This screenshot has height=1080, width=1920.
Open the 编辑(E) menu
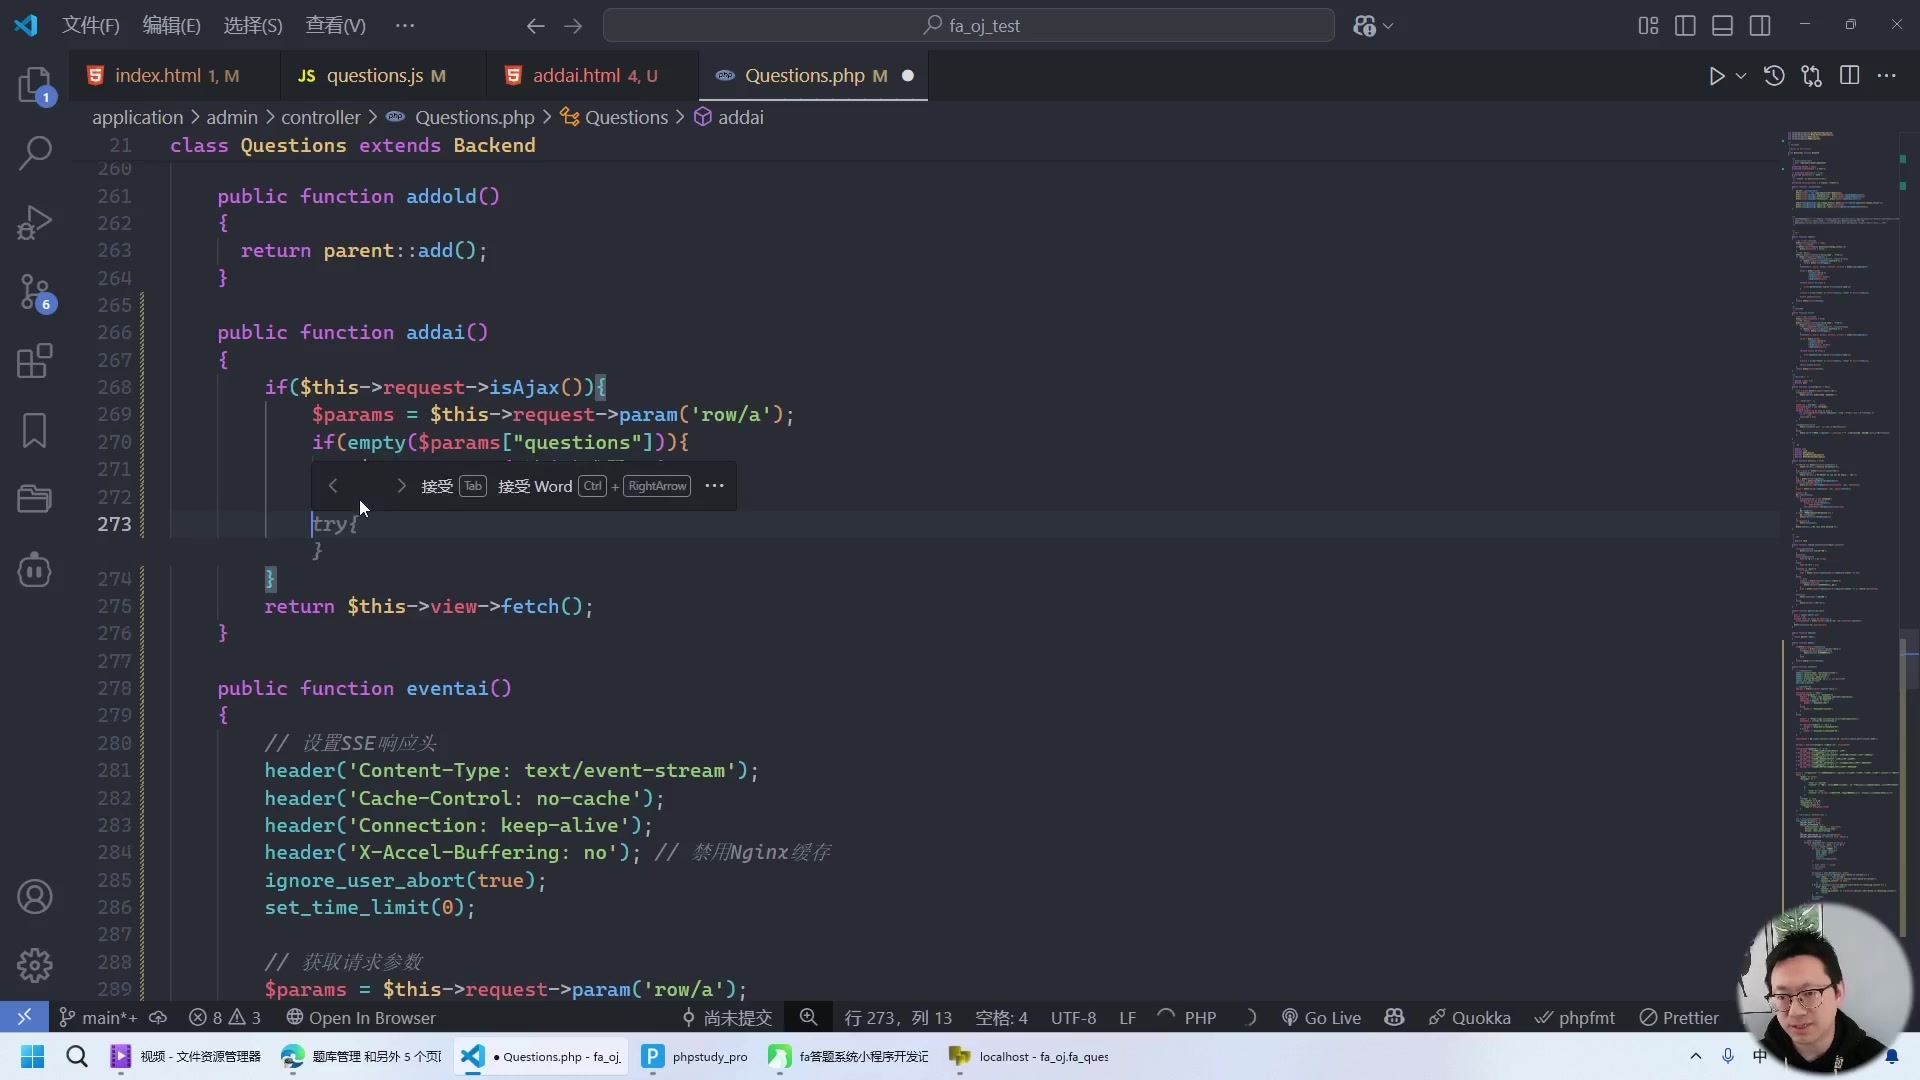pyautogui.click(x=171, y=26)
